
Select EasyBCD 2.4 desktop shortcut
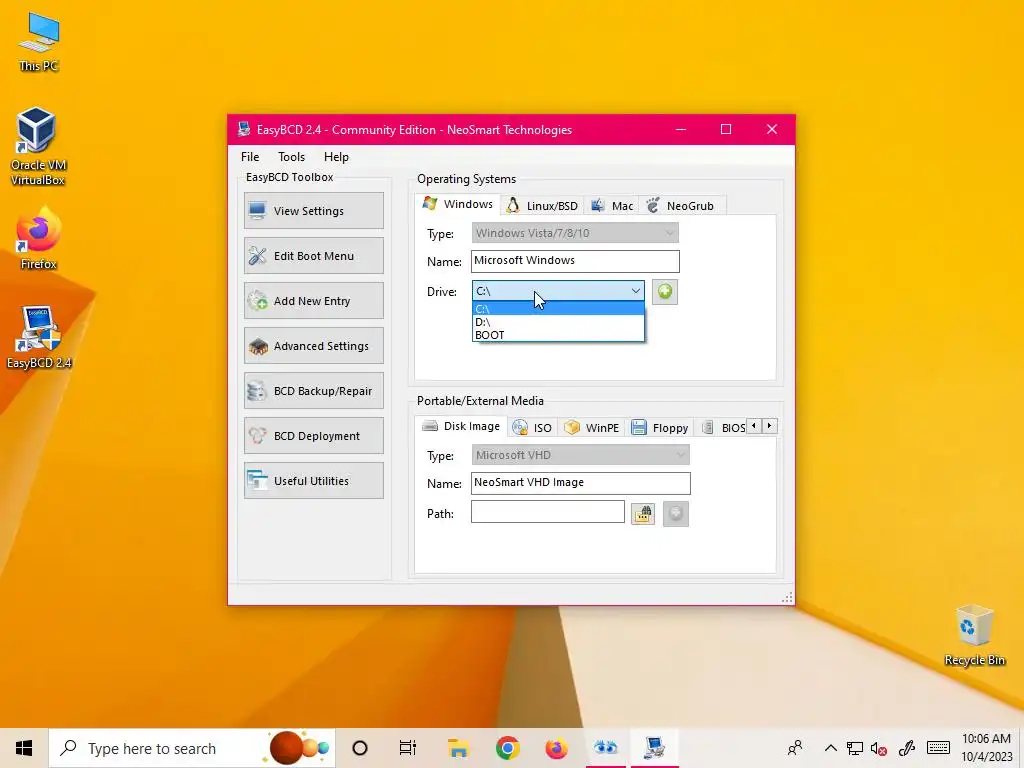tap(39, 338)
